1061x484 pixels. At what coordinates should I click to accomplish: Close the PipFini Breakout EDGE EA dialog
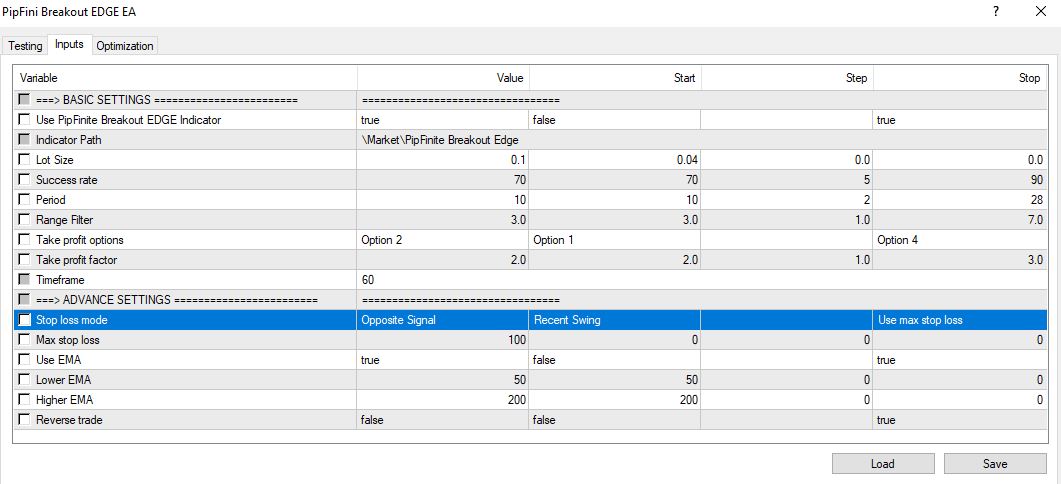[x=1041, y=12]
